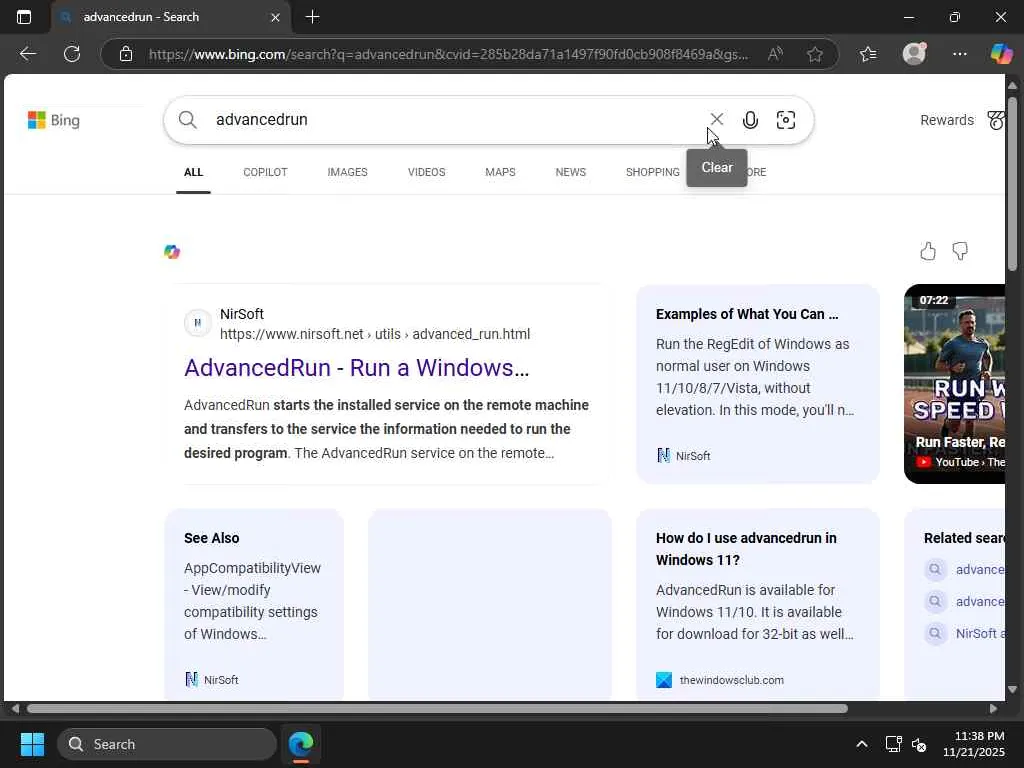
Task: Clear the search box with the X icon
Action: (716, 119)
